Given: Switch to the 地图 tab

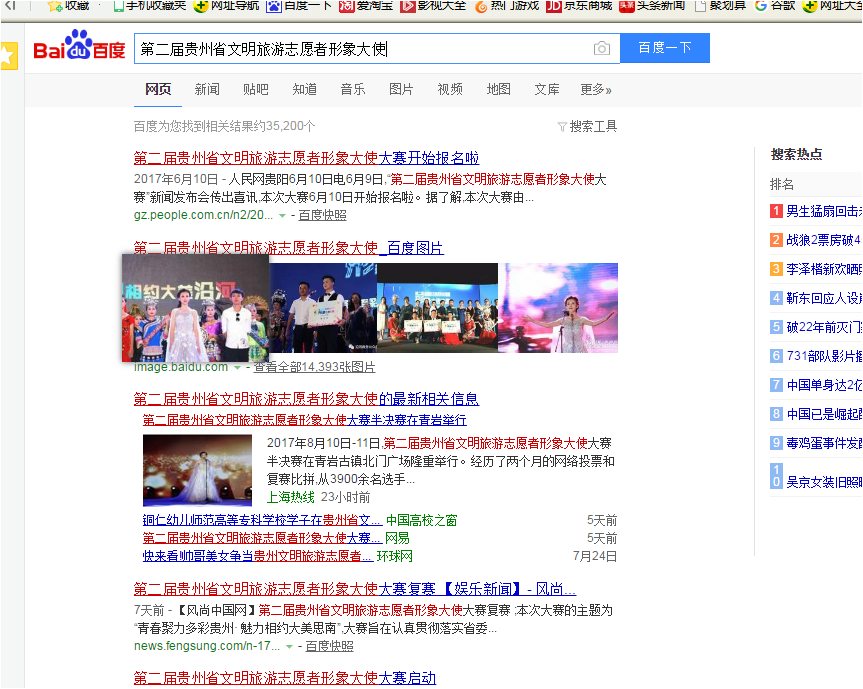Looking at the screenshot, I should point(499,89).
